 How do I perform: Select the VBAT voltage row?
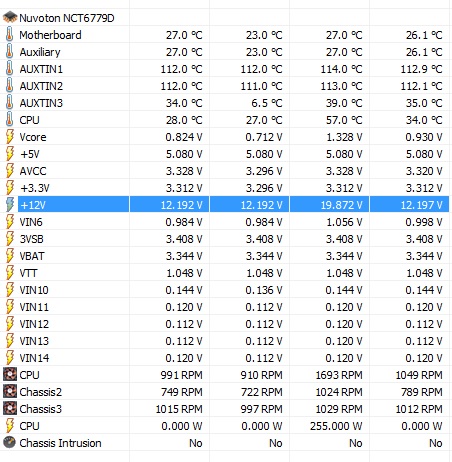(226, 256)
